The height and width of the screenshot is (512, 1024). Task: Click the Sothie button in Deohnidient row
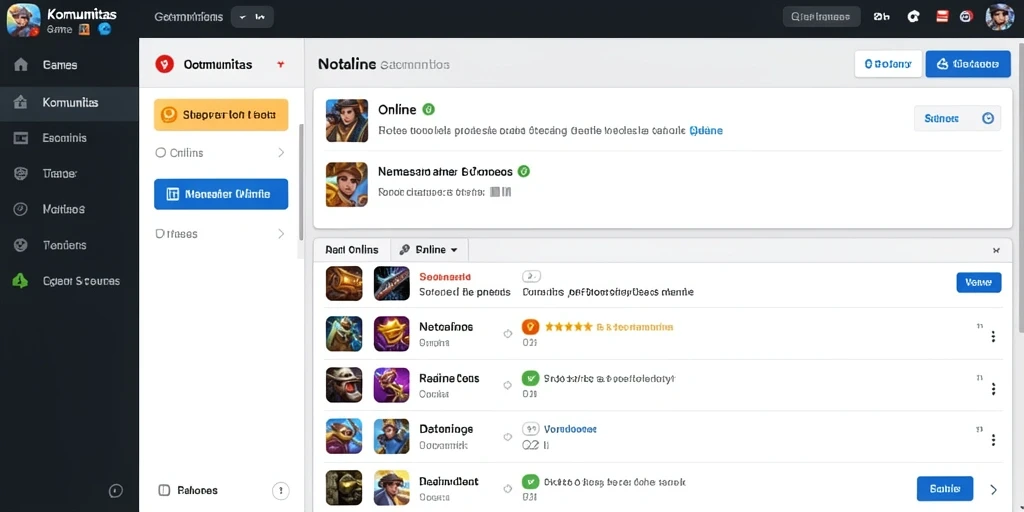tap(945, 488)
